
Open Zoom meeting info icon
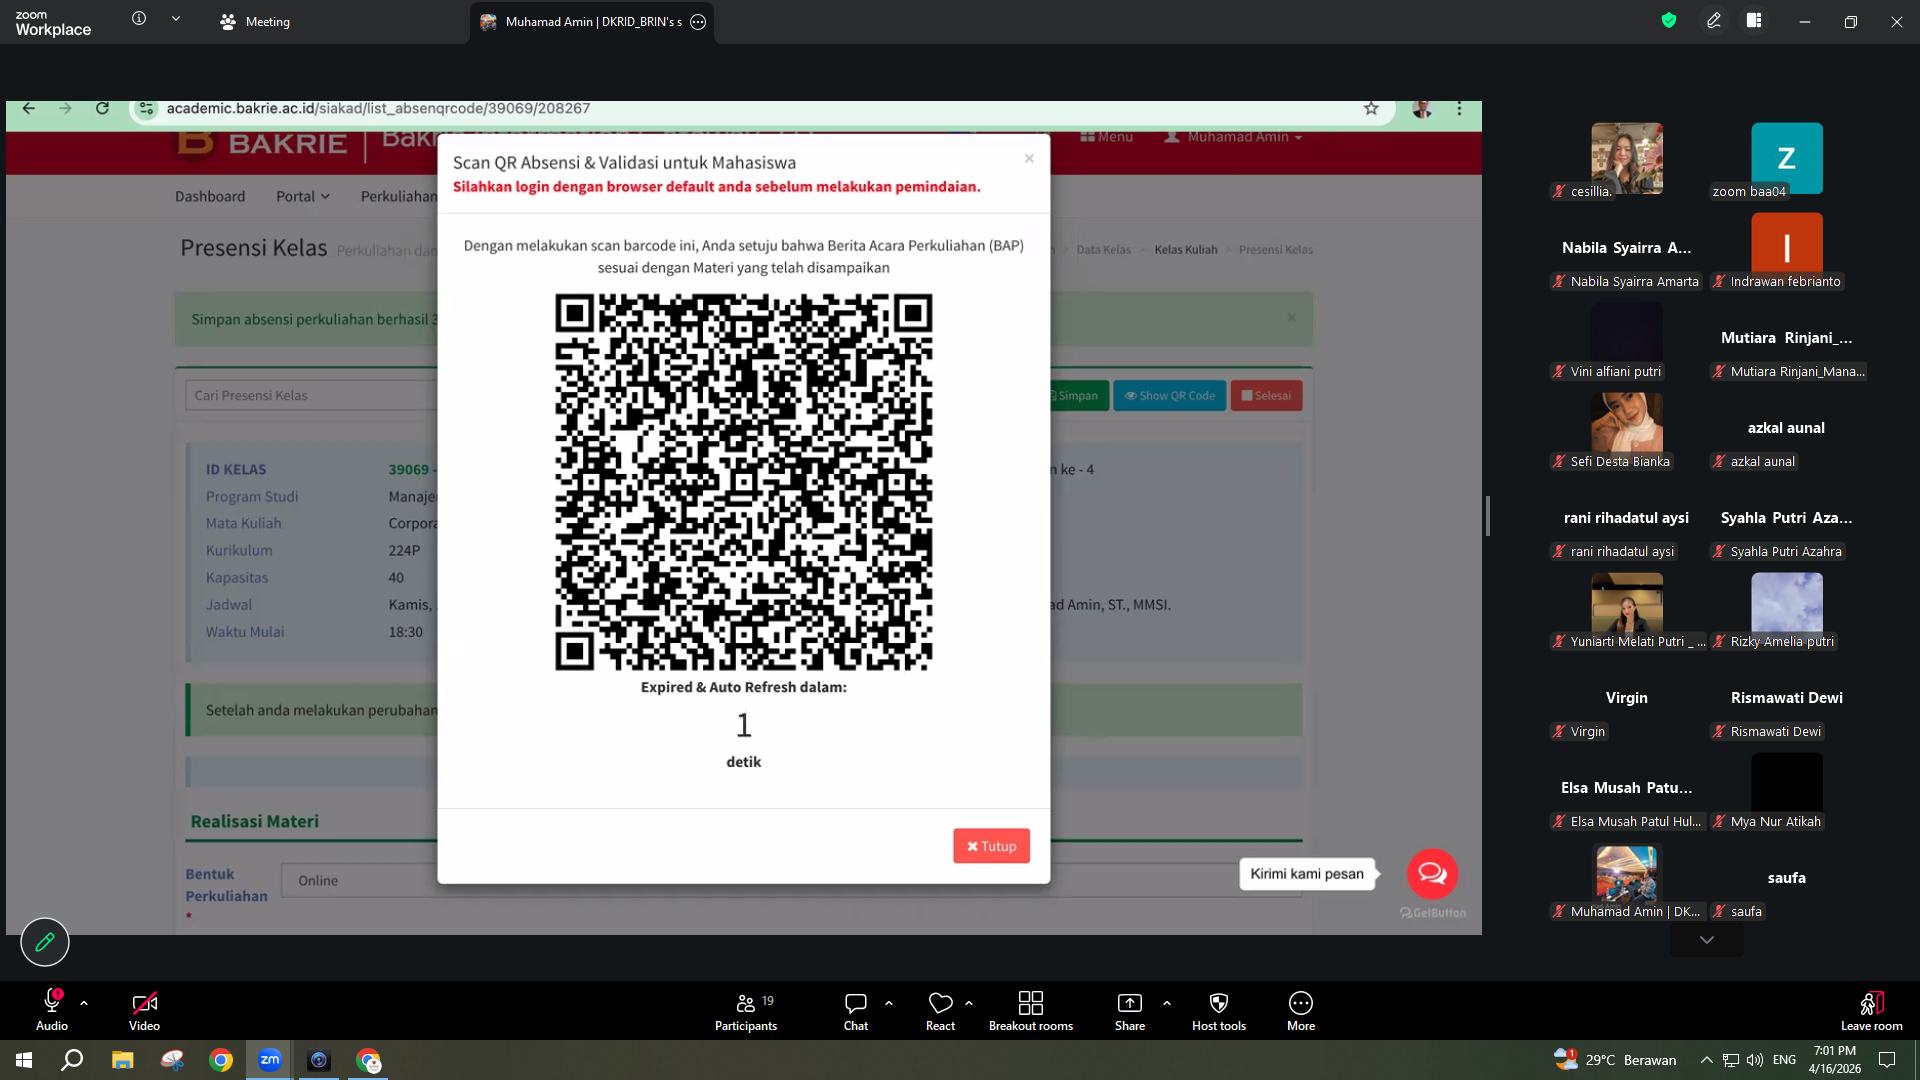click(139, 19)
